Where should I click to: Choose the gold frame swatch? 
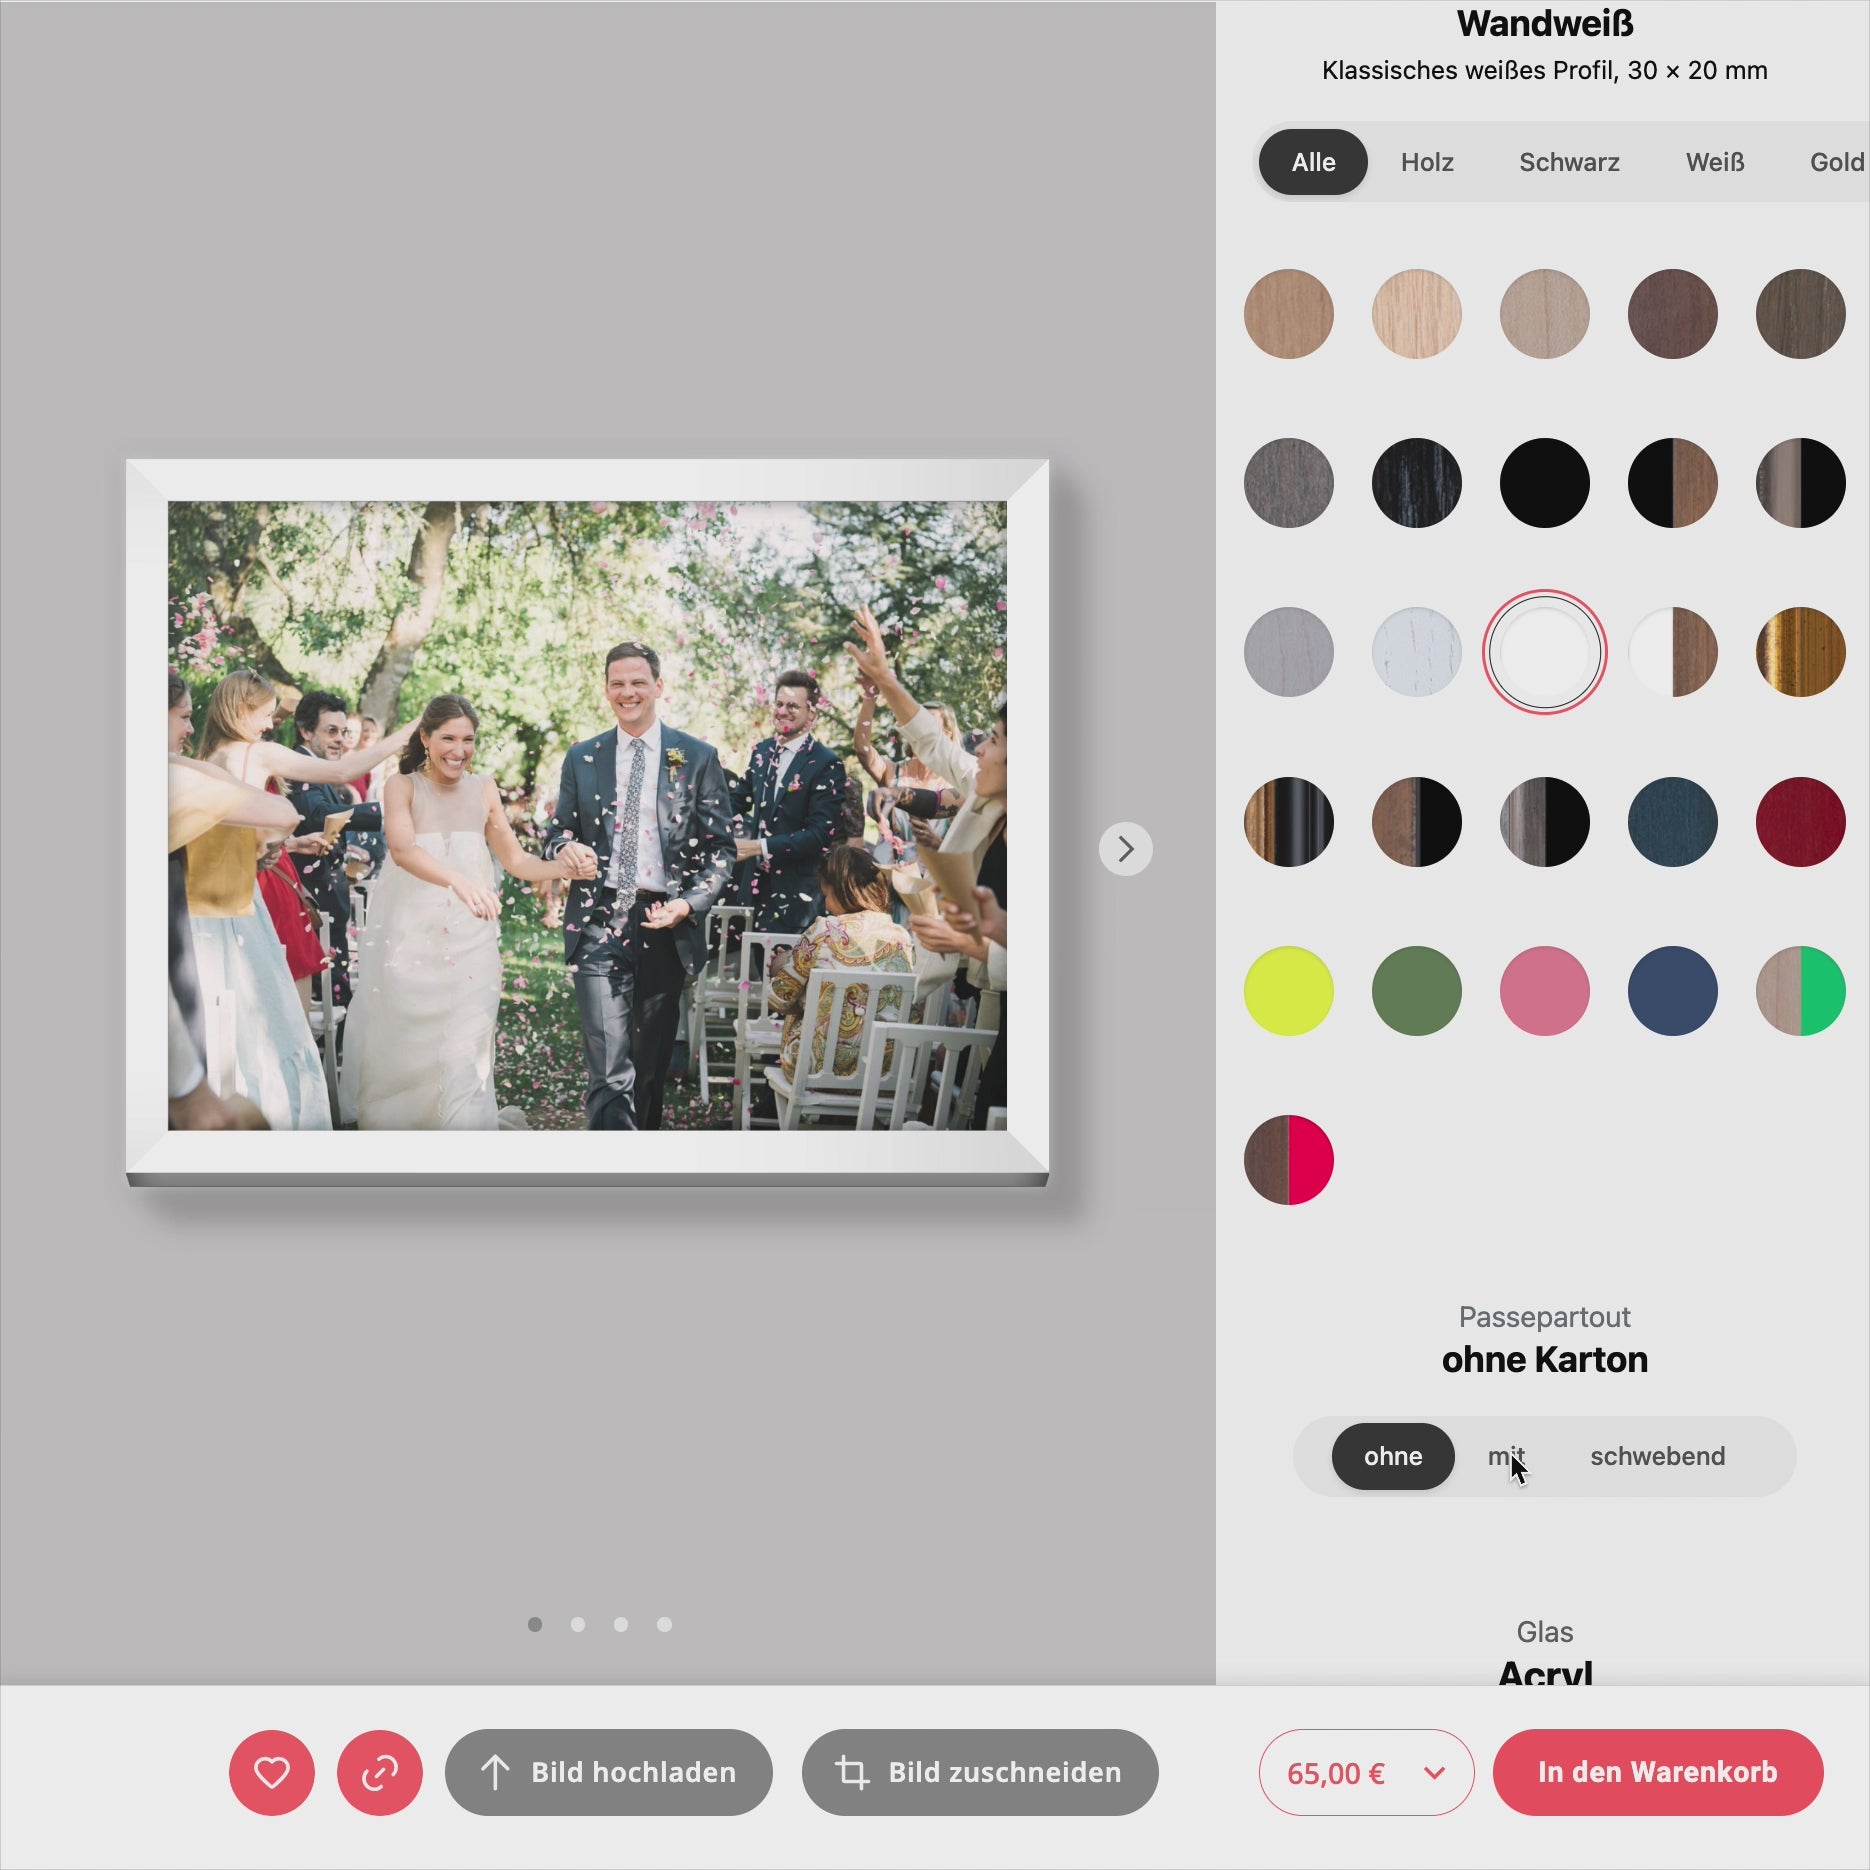click(1801, 652)
